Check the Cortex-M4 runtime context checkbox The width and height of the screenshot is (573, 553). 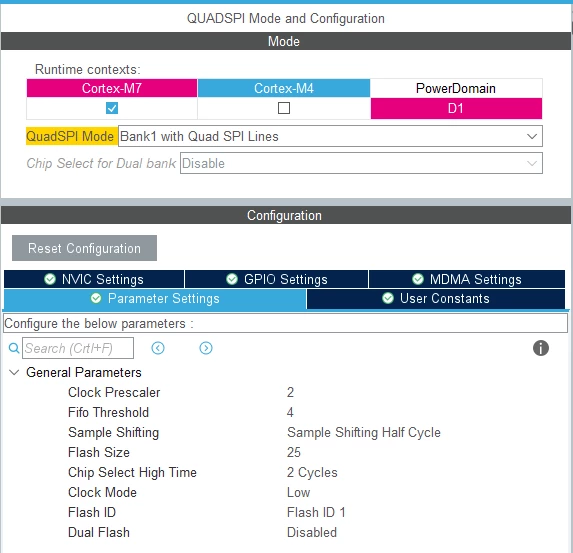pos(284,108)
